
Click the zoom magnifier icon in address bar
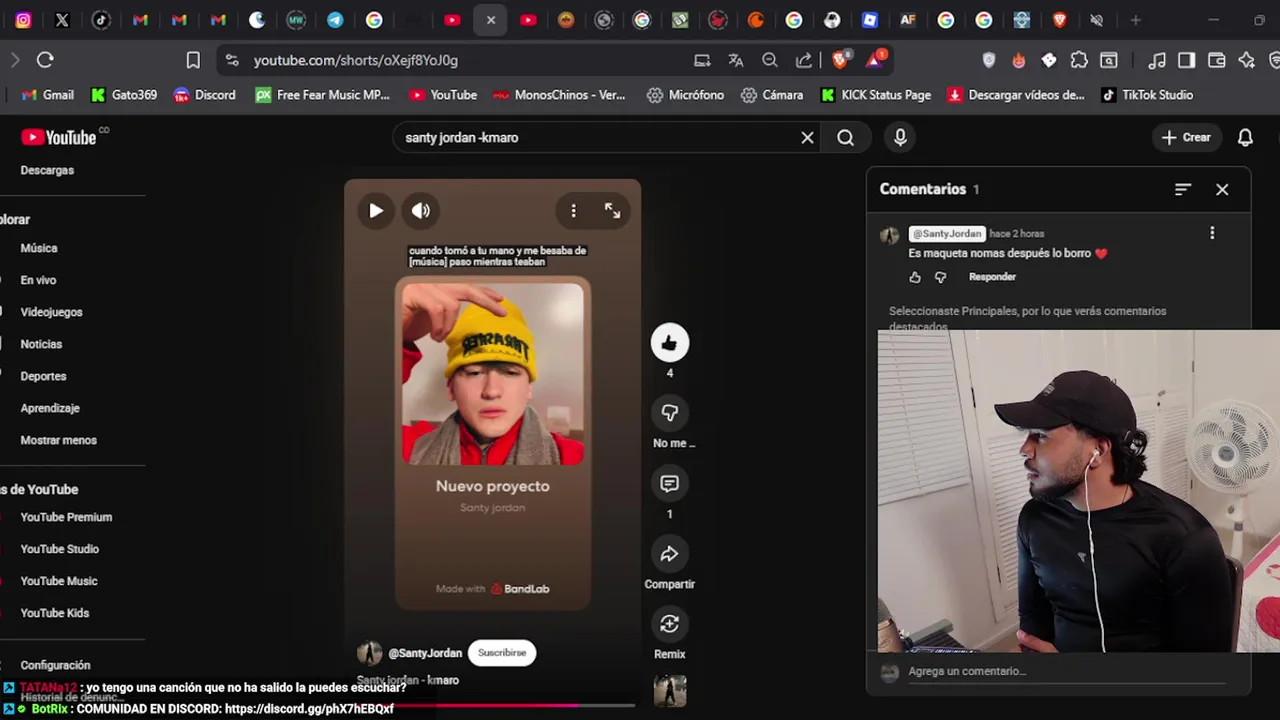(770, 60)
